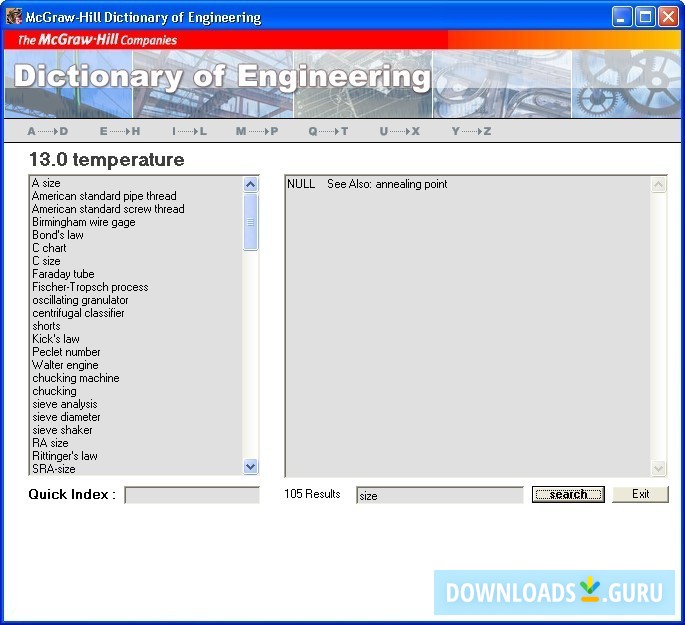
Task: Pick 'centrifugal classifier' in the list
Action: coord(78,313)
